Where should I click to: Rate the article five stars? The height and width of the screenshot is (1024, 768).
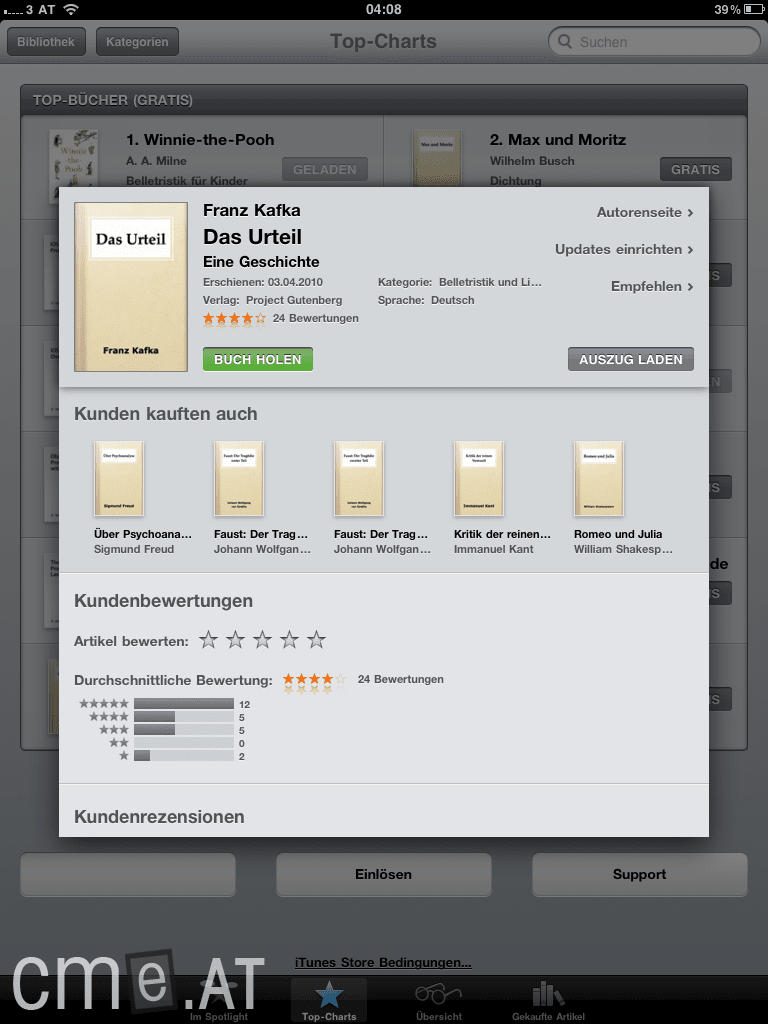(x=316, y=640)
